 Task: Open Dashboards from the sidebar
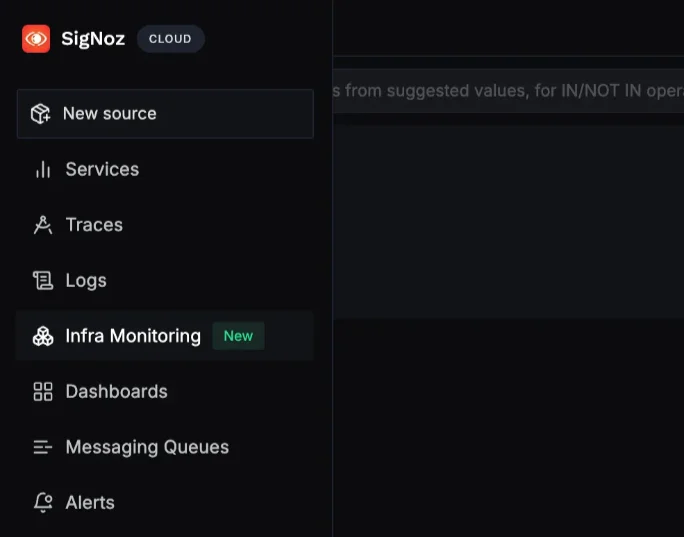click(x=165, y=391)
